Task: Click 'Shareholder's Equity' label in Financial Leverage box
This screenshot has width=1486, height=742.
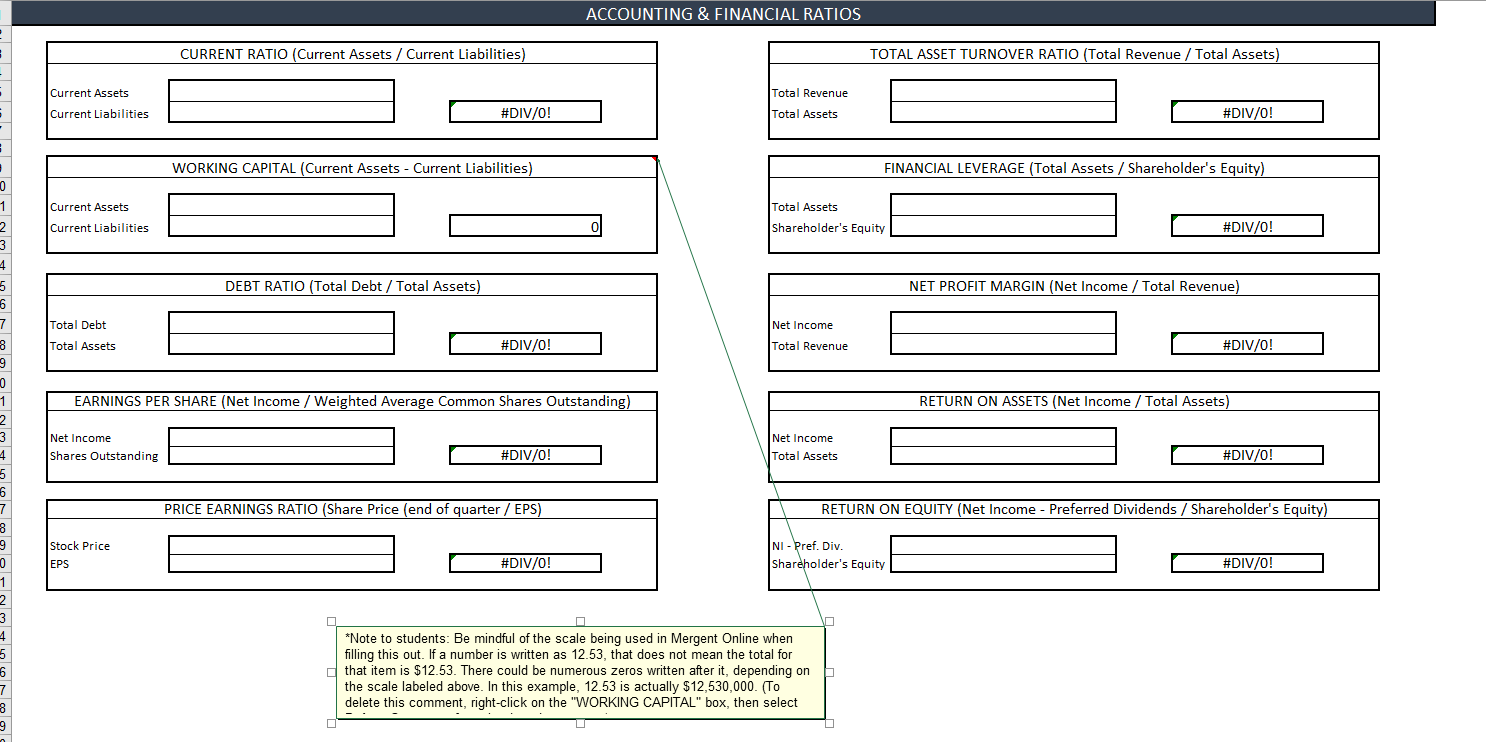Action: click(830, 227)
